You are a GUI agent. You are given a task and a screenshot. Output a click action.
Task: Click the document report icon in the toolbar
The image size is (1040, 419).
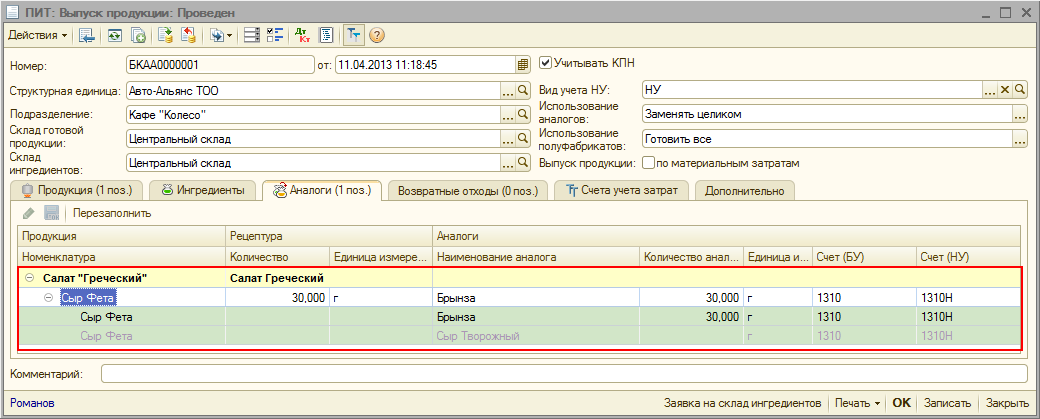pyautogui.click(x=326, y=35)
